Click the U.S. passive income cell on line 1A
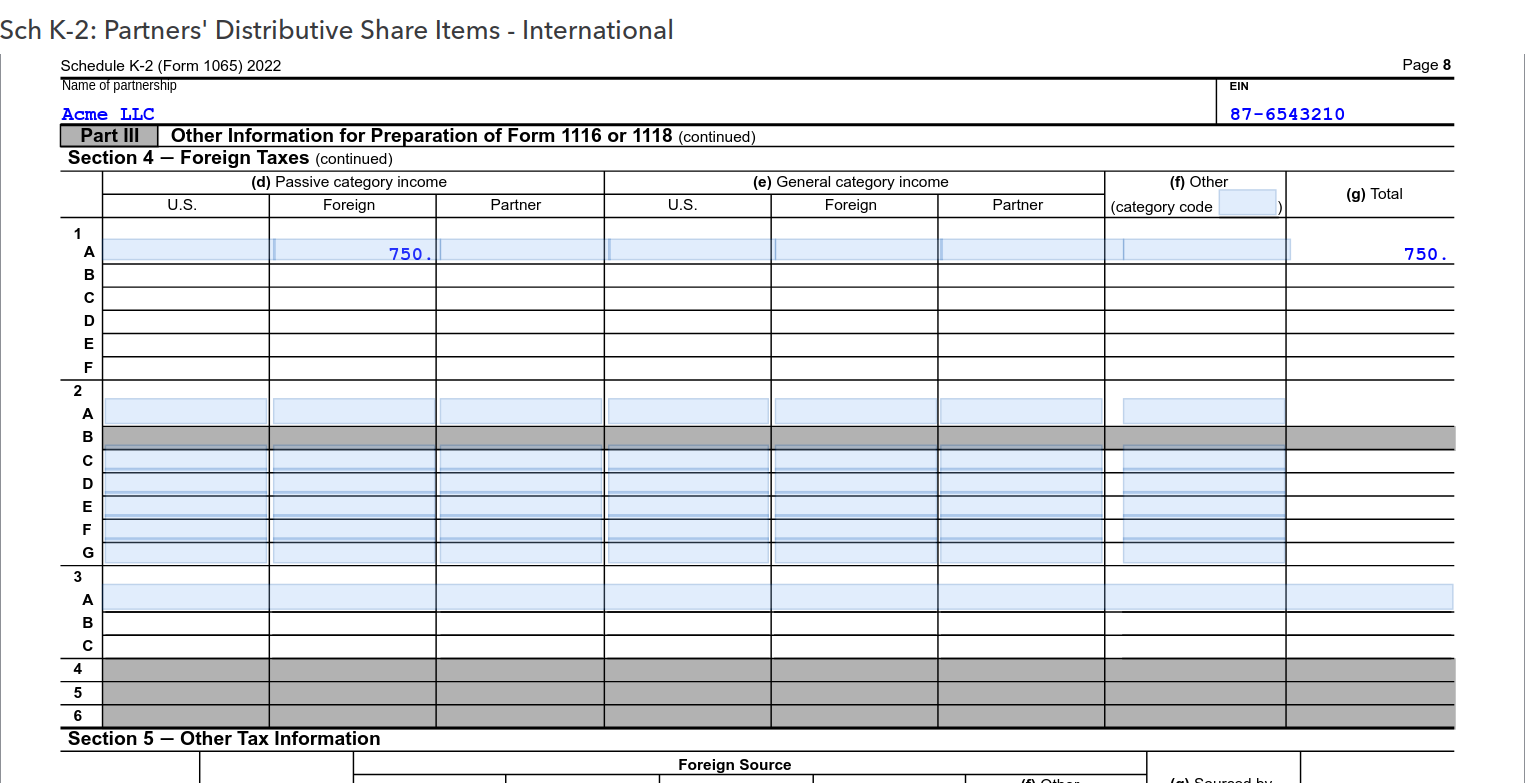The height and width of the screenshot is (783, 1525). 185,249
